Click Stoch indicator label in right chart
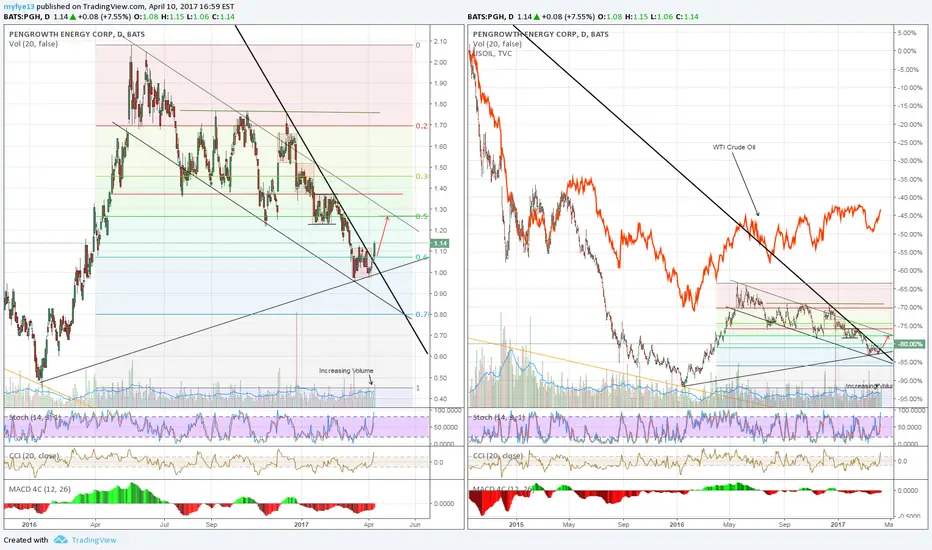The image size is (932, 550). point(499,417)
